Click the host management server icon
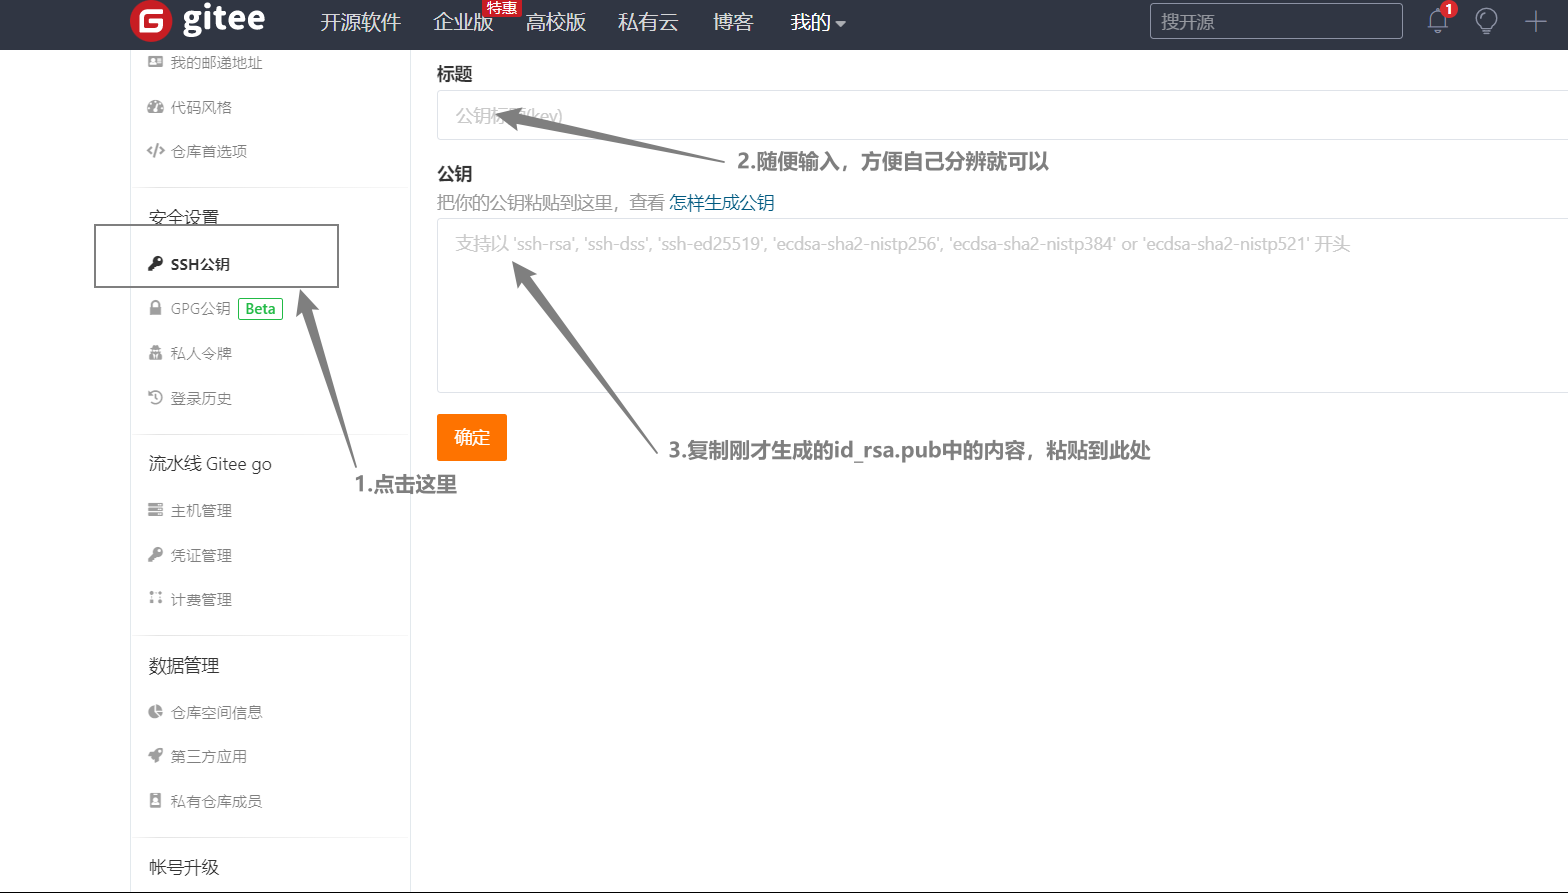1568x893 pixels. tap(155, 510)
